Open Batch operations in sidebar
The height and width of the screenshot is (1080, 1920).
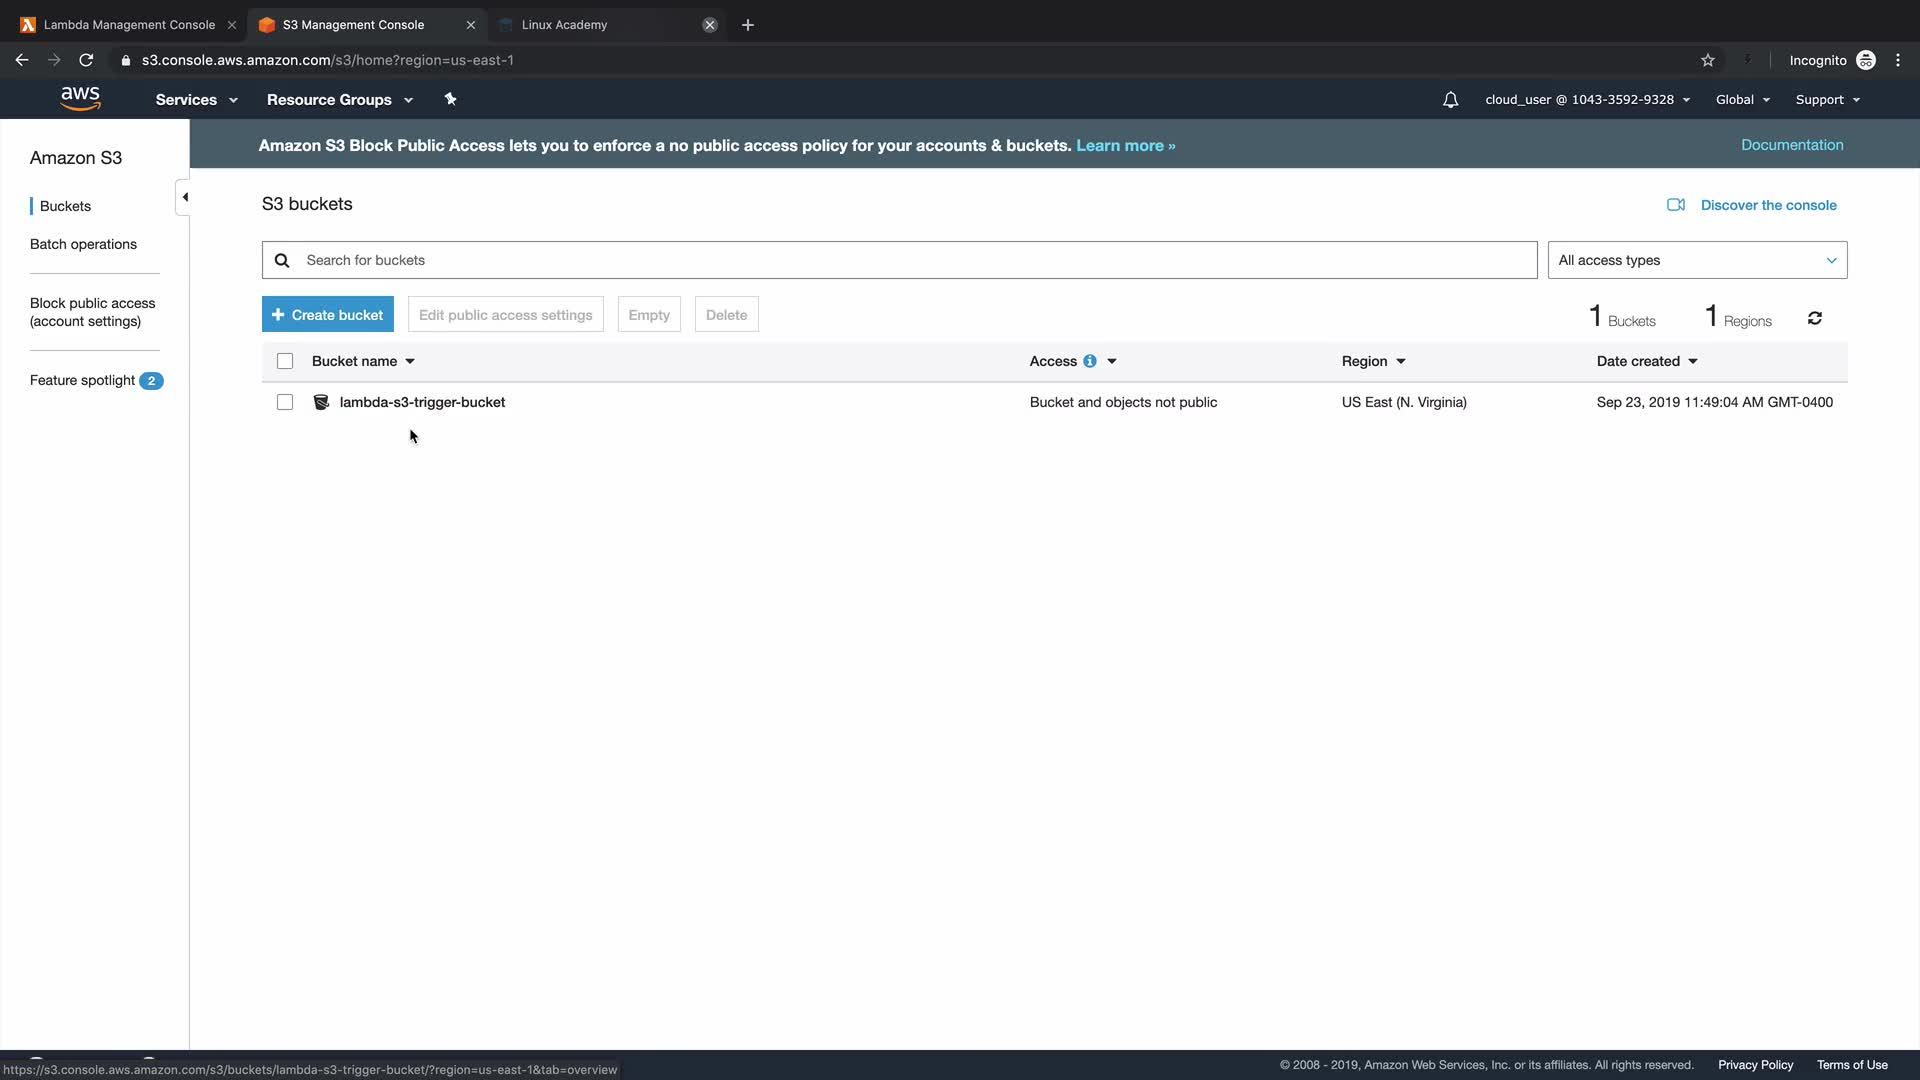[x=83, y=244]
